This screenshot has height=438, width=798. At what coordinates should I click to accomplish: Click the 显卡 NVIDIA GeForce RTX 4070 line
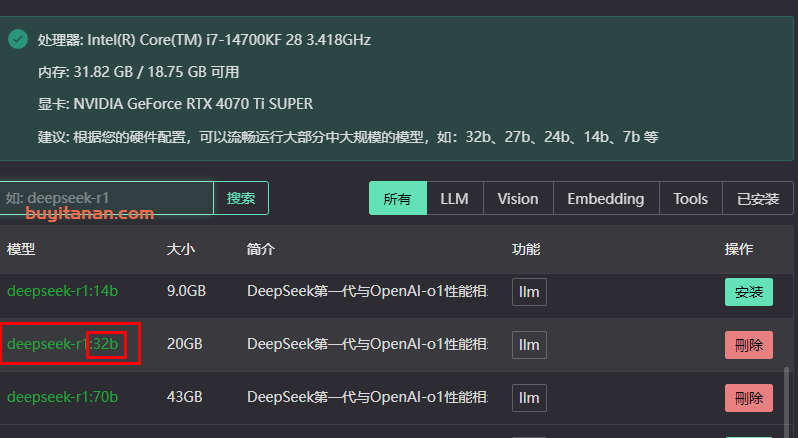(x=175, y=104)
